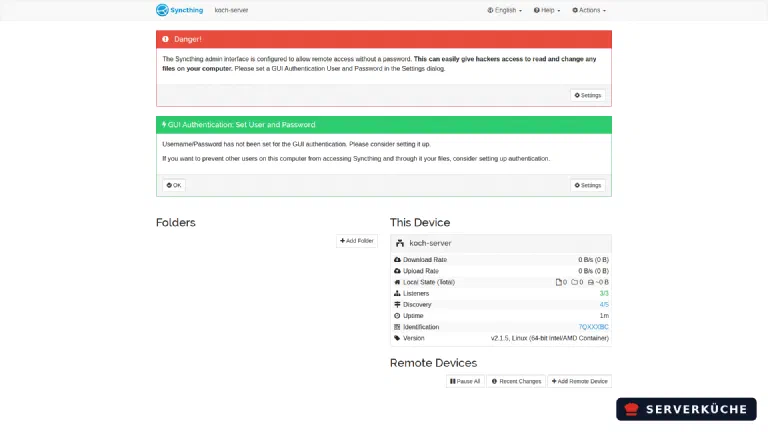Open Settings from the Danger panel
The height and width of the screenshot is (432, 768).
tap(587, 96)
